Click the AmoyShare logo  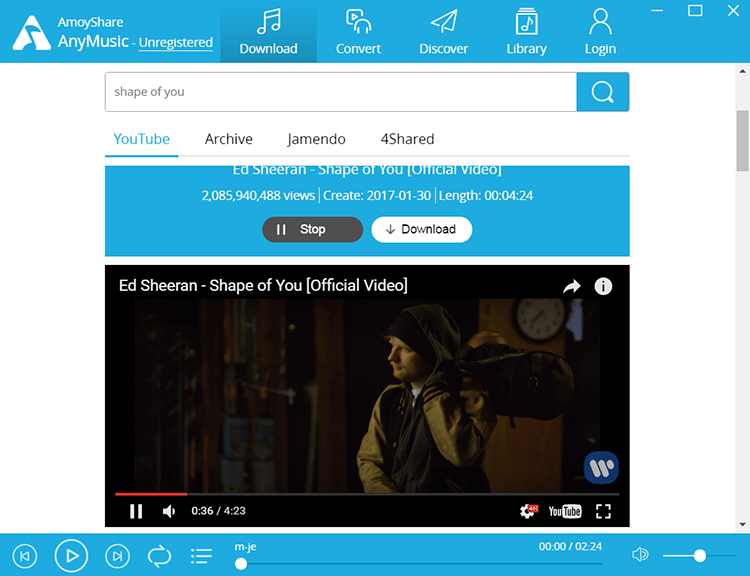32,33
